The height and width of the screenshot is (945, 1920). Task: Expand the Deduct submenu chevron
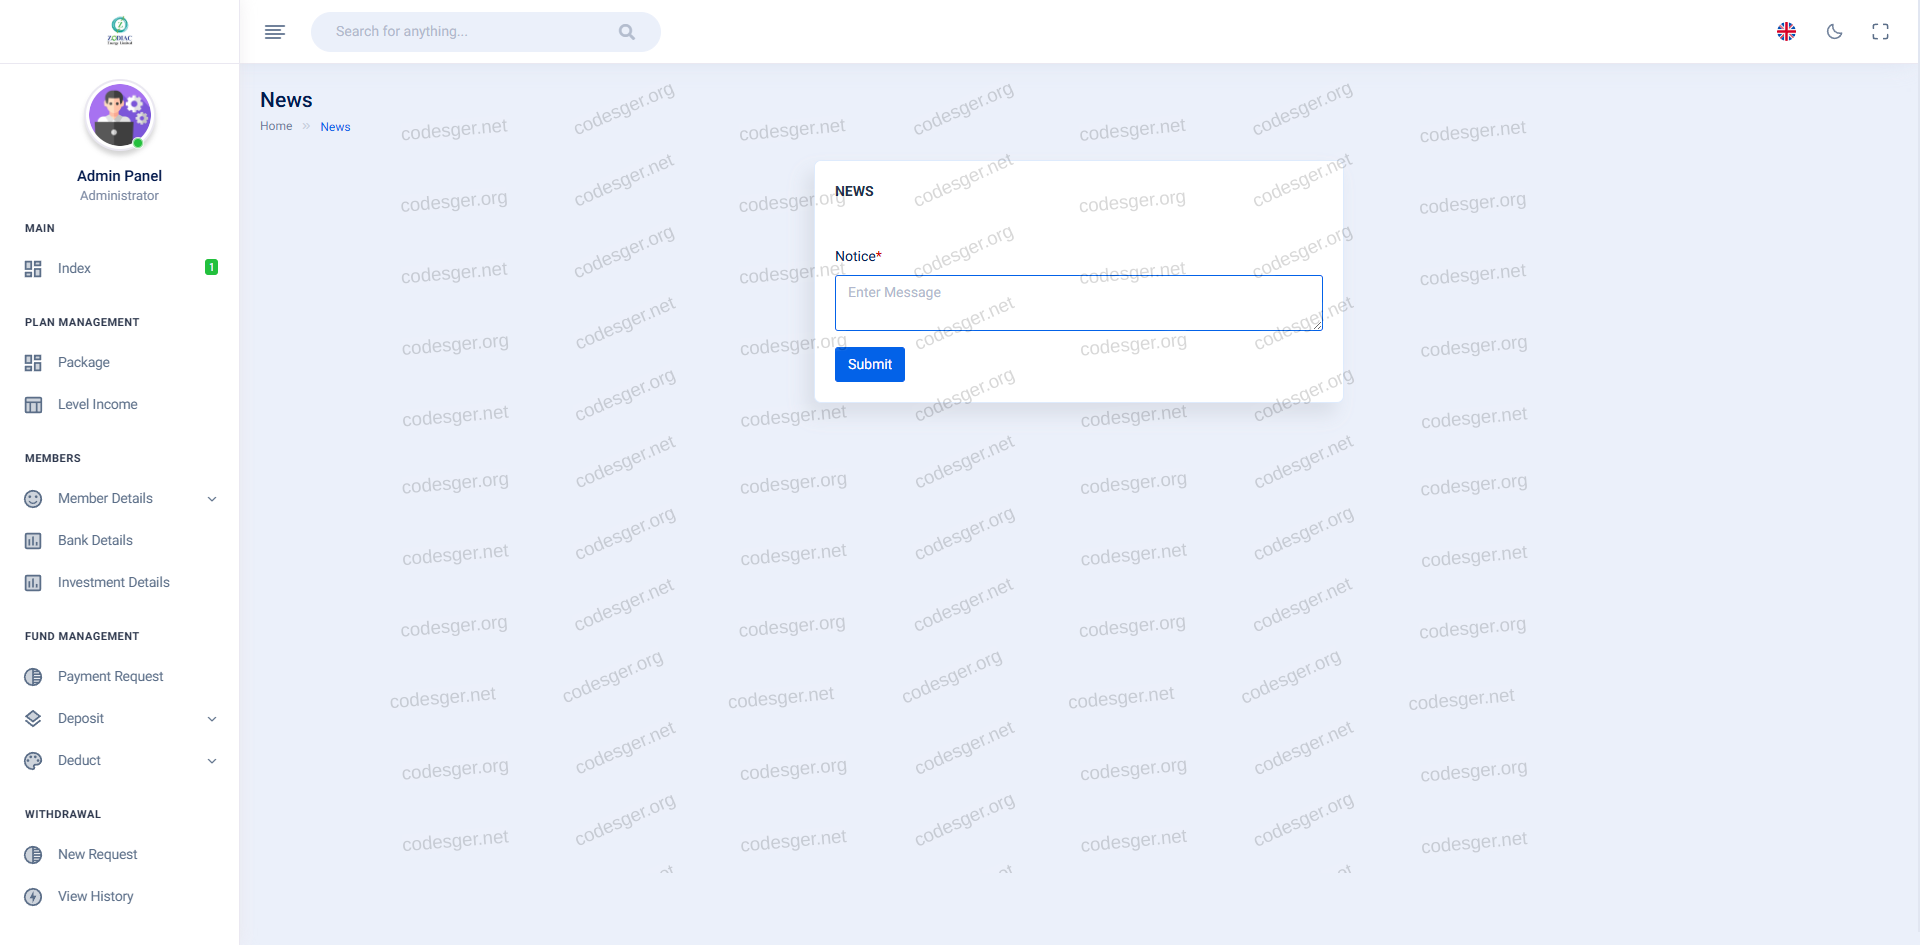[x=212, y=761]
